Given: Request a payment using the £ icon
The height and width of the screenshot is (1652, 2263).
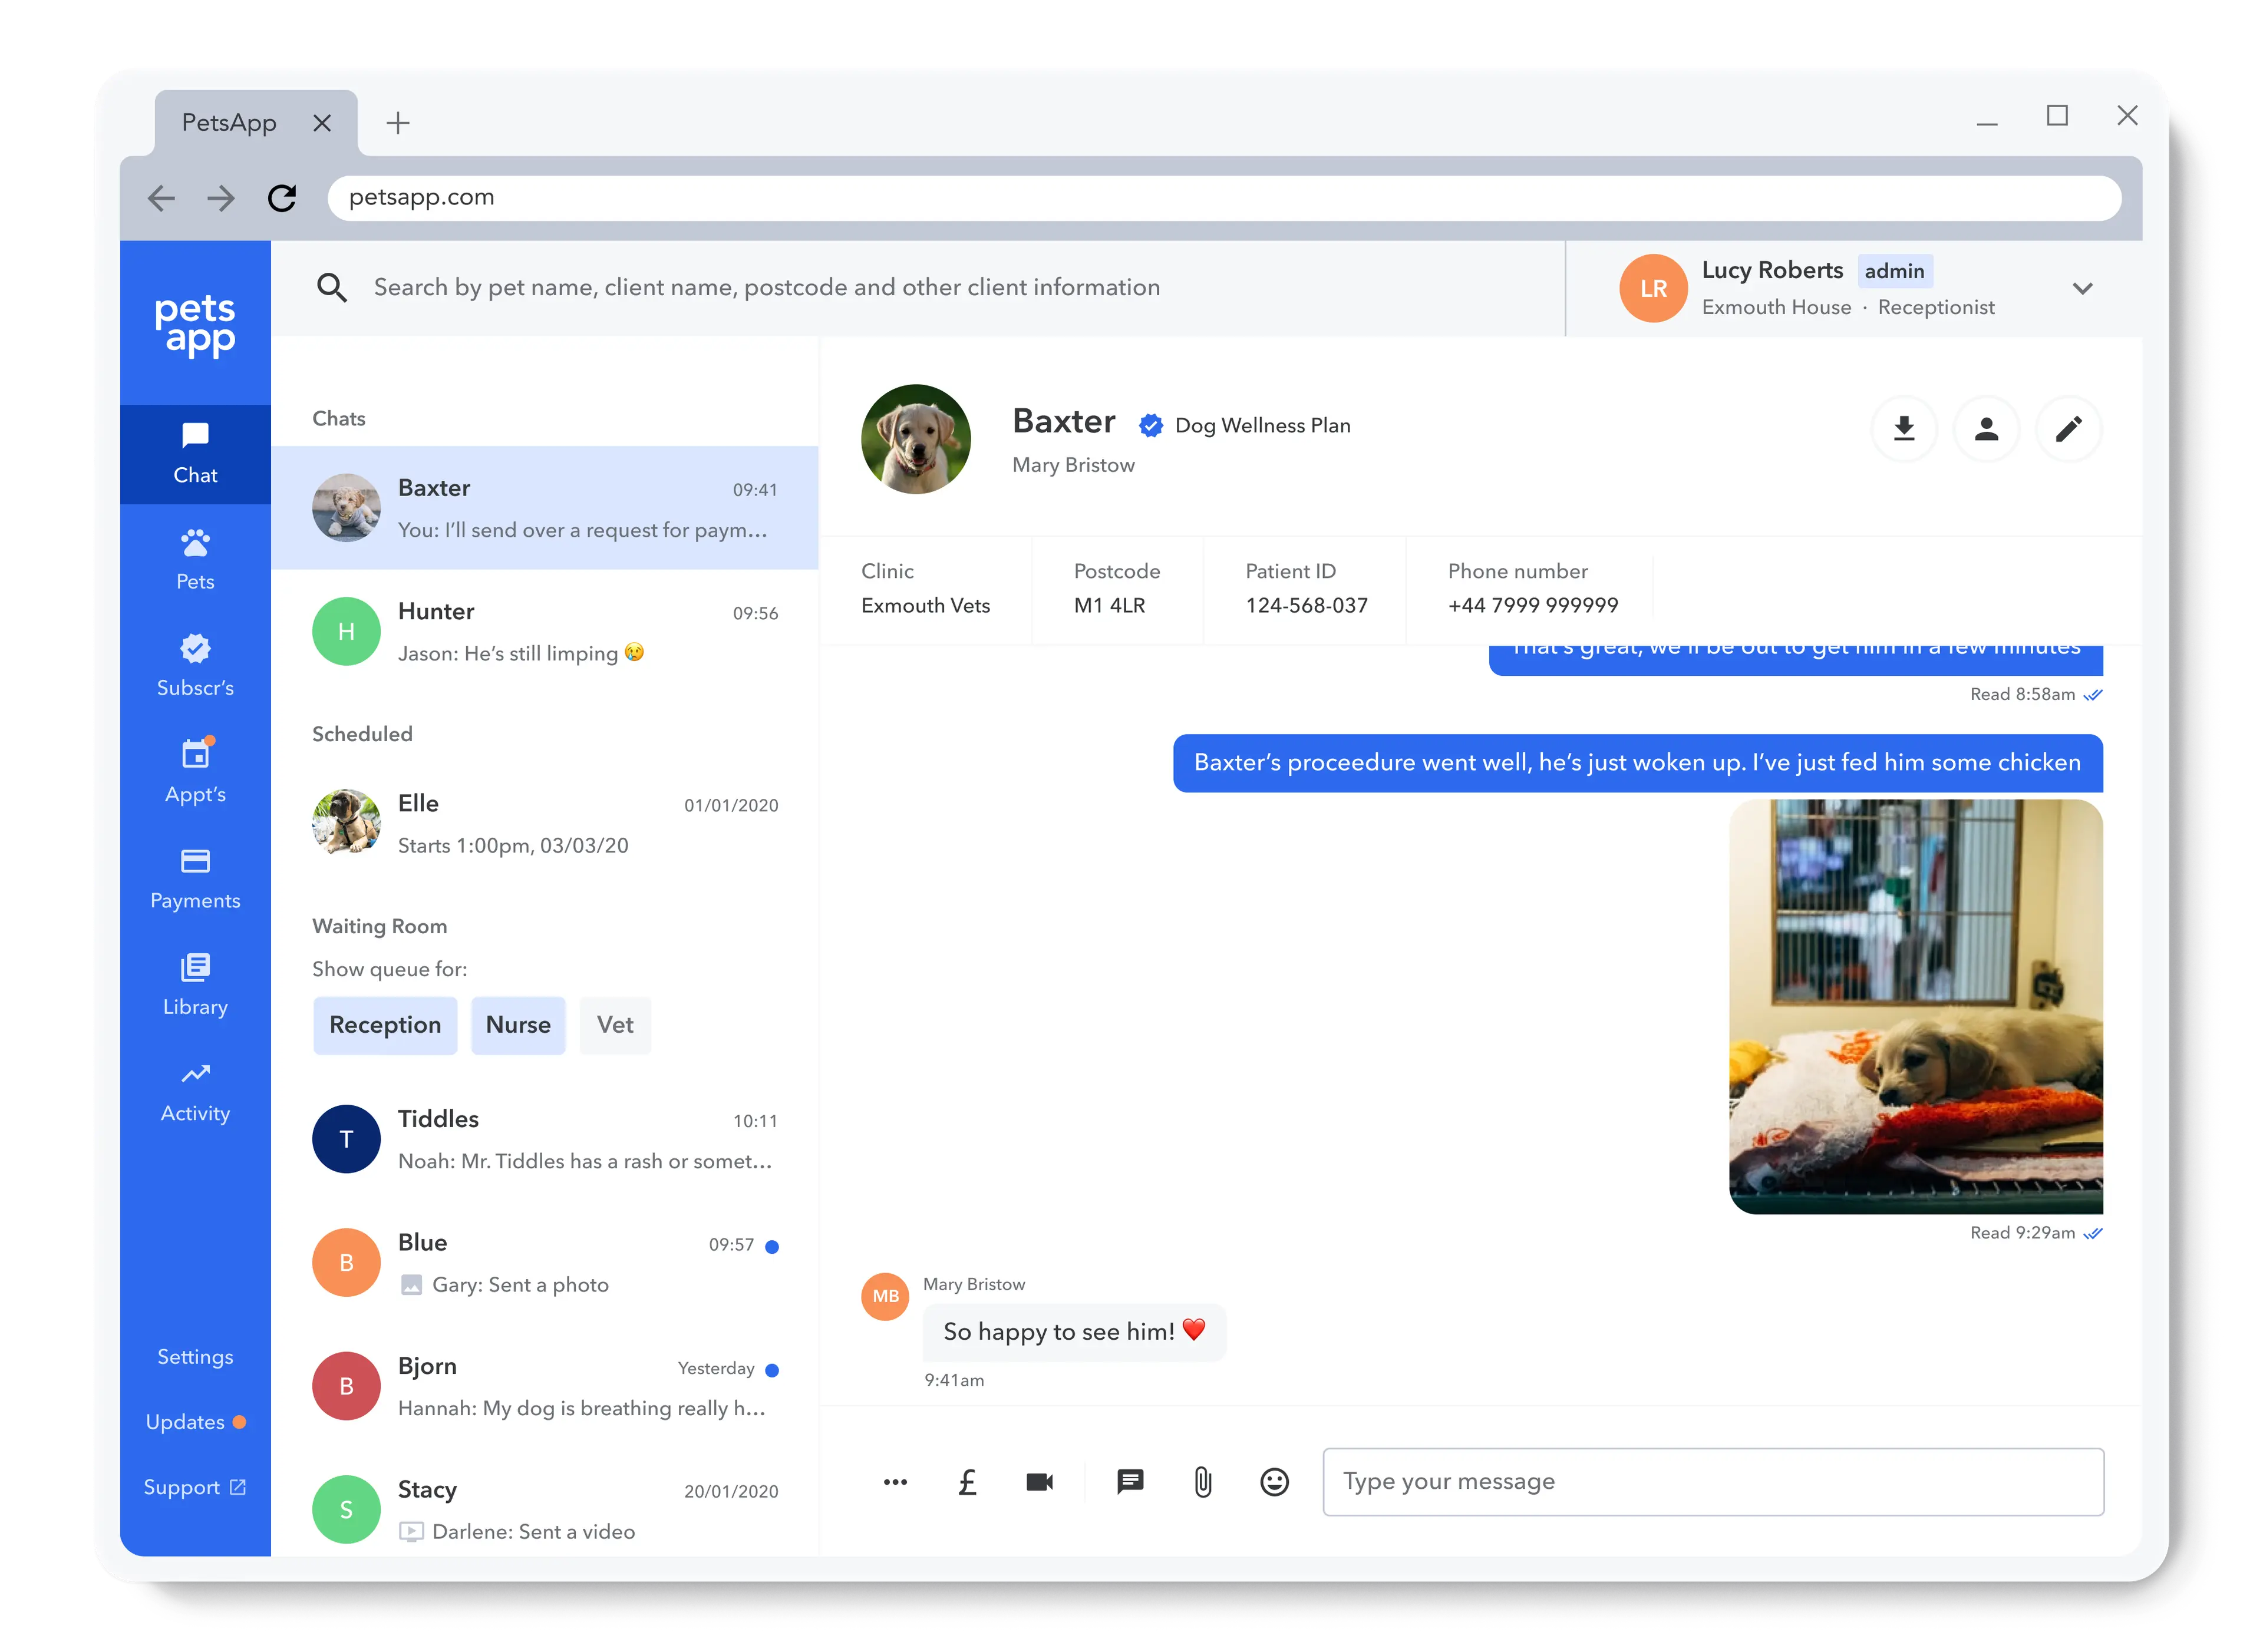Looking at the screenshot, I should [x=966, y=1482].
